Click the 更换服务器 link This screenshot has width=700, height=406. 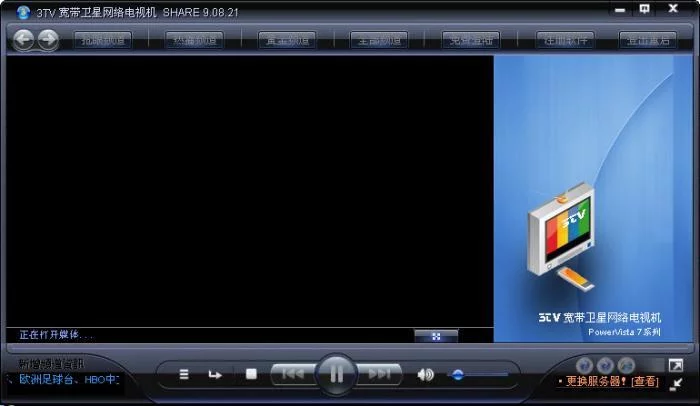596,381
